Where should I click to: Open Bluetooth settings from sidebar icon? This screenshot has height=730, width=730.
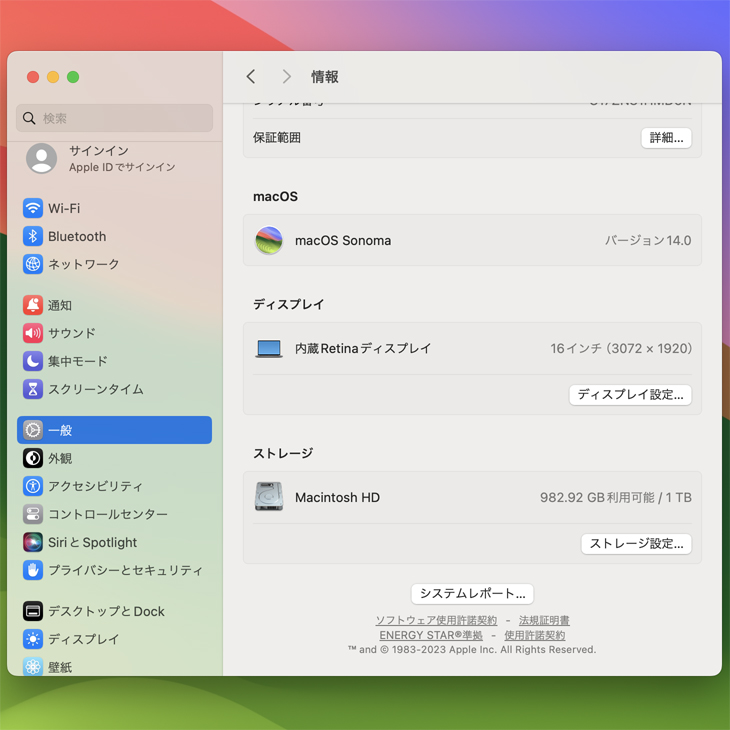(33, 236)
